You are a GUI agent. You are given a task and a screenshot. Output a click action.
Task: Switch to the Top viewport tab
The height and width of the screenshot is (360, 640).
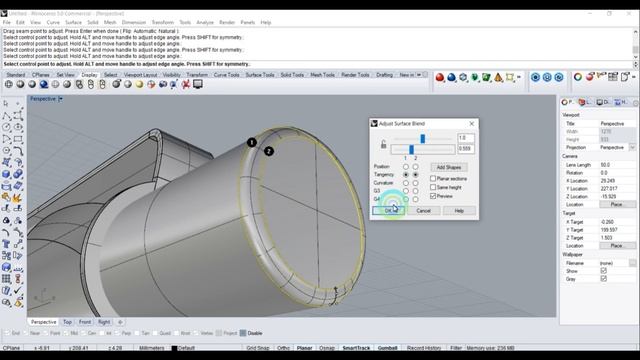click(67, 322)
